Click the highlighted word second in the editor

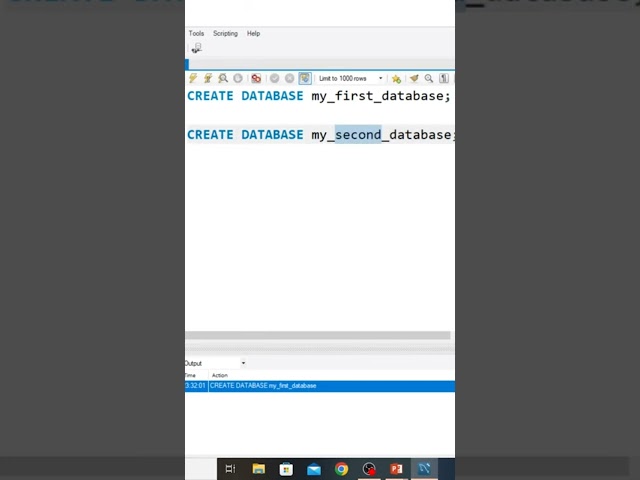tap(358, 134)
